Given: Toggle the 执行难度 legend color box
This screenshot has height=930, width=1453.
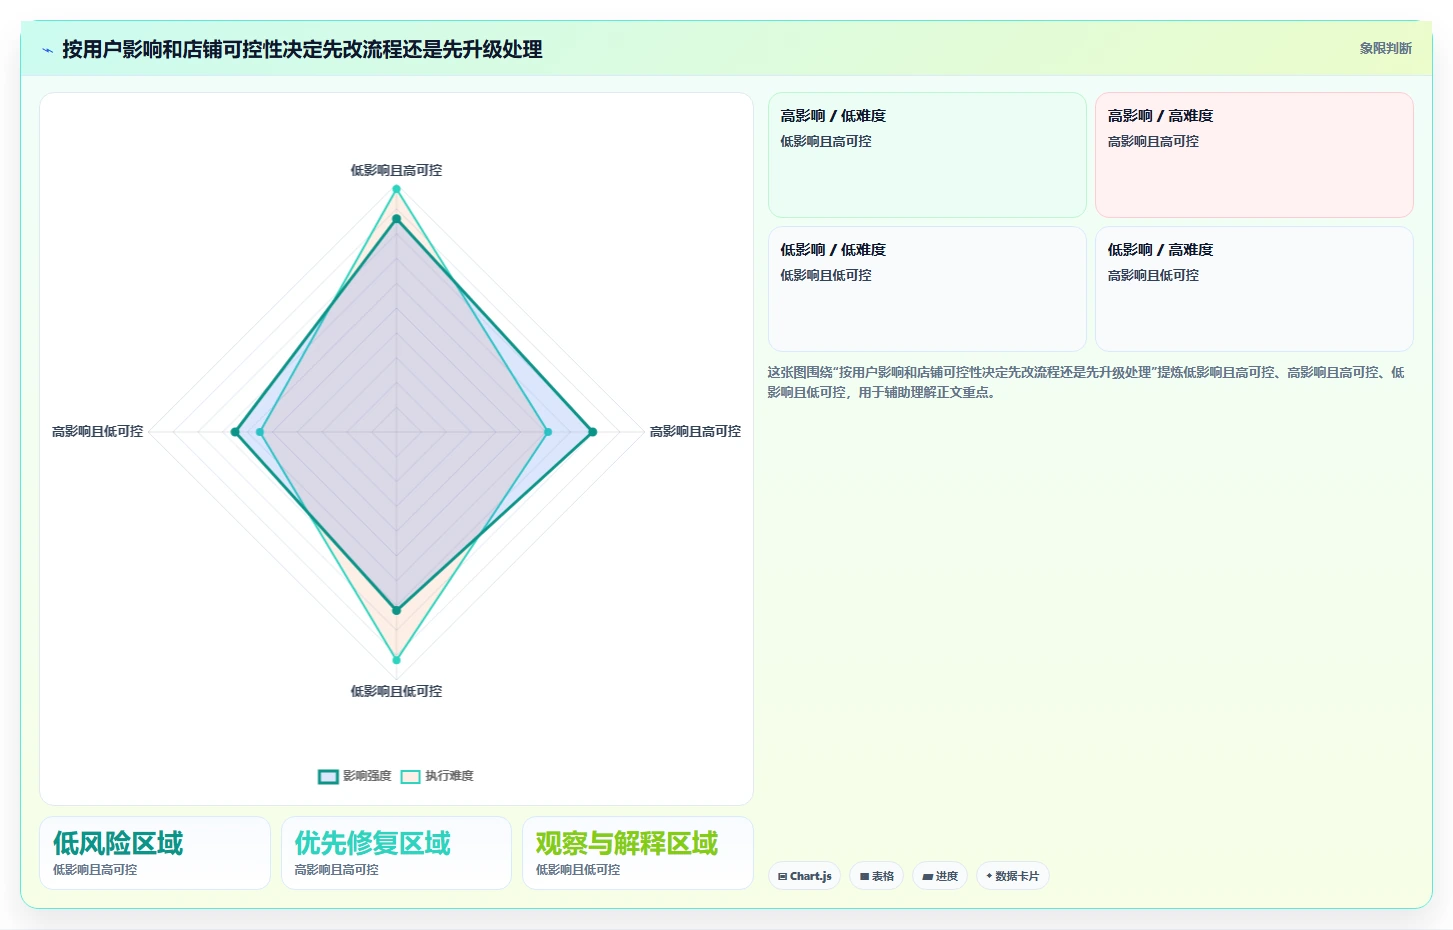Looking at the screenshot, I should 410,777.
